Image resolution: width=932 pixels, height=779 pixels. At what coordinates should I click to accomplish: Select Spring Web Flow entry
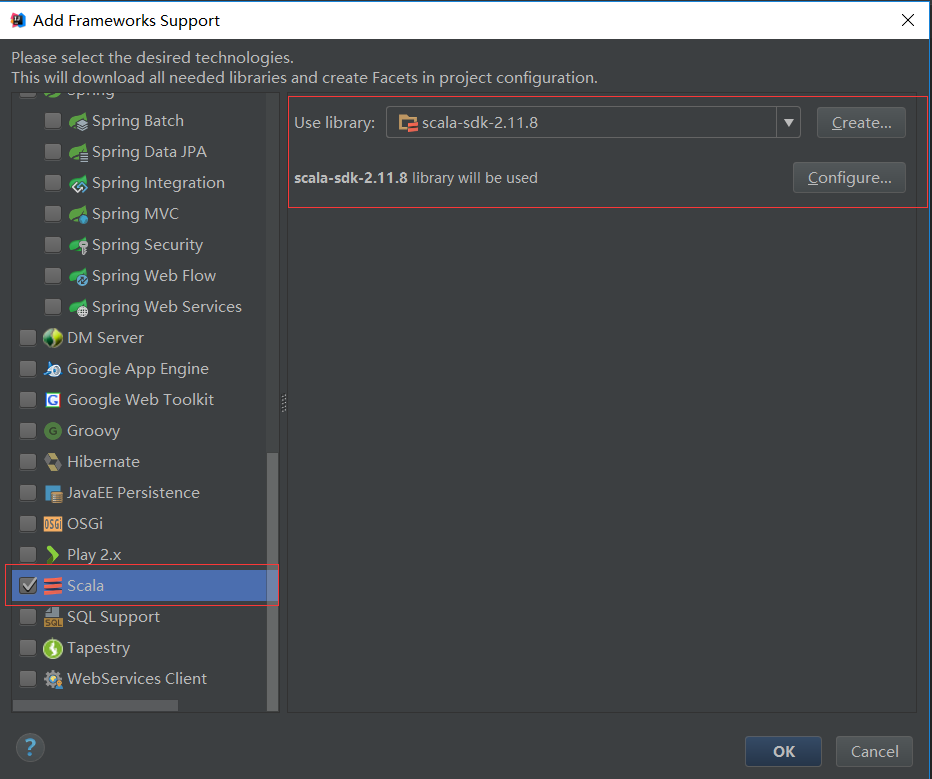click(154, 276)
